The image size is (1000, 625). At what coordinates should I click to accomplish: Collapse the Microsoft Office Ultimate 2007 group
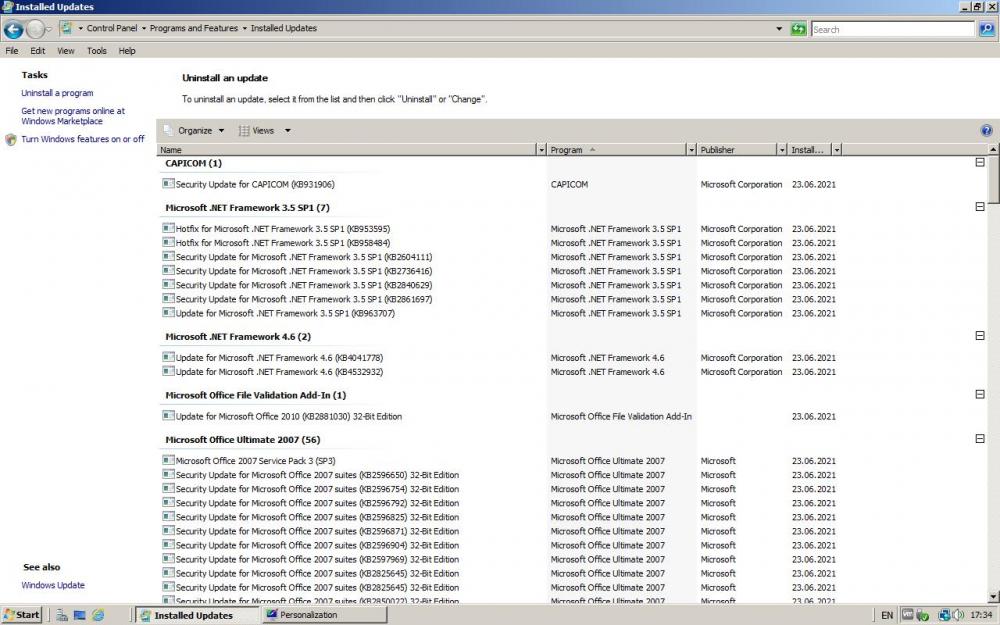980,439
